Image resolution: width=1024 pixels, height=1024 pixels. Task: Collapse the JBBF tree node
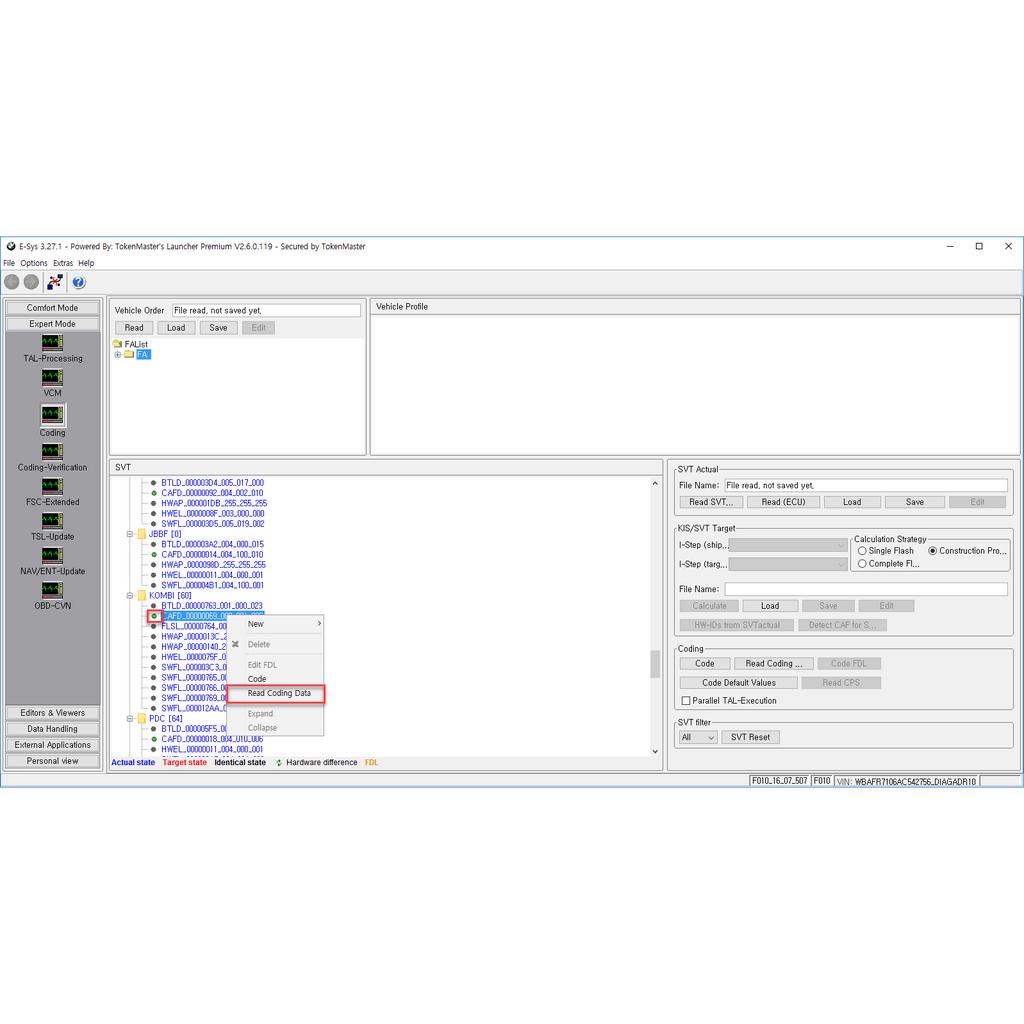(130, 534)
